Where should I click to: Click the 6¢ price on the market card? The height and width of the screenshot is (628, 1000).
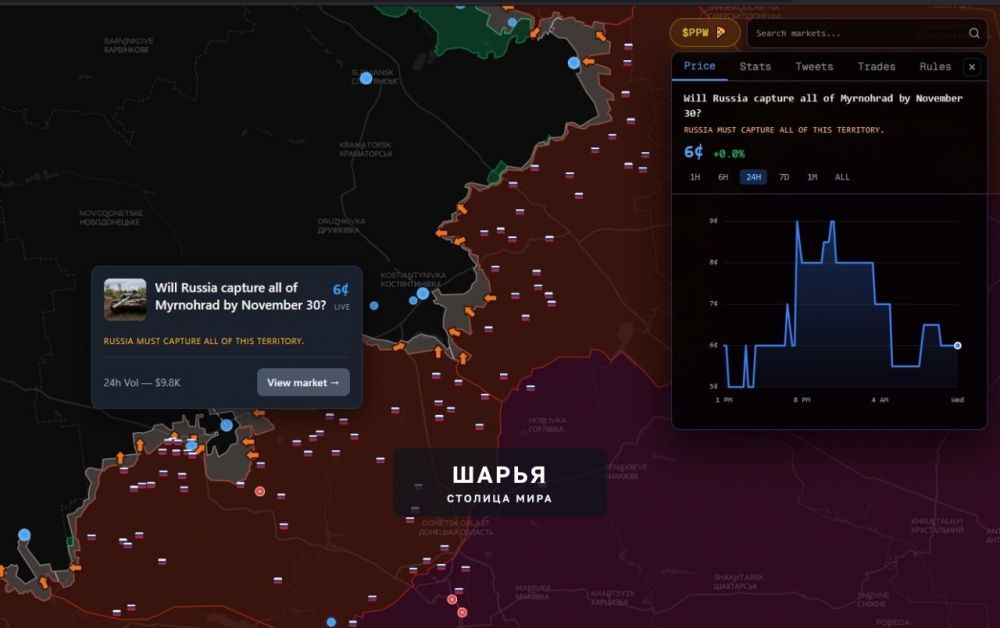341,290
